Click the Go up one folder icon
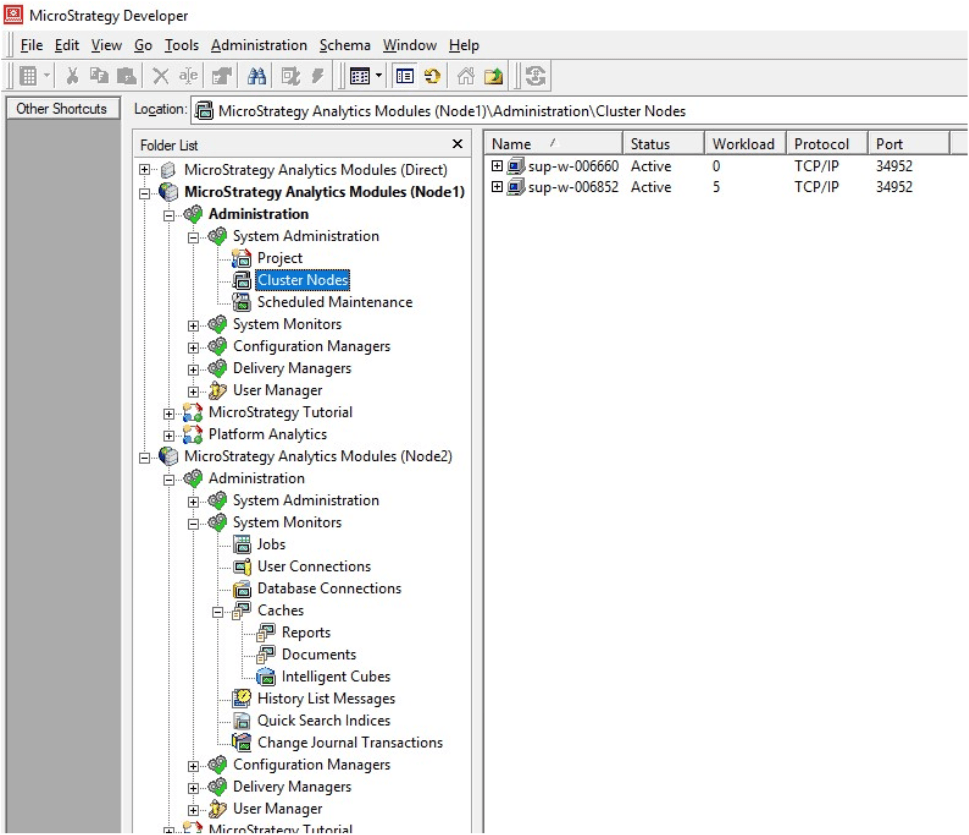 494,76
